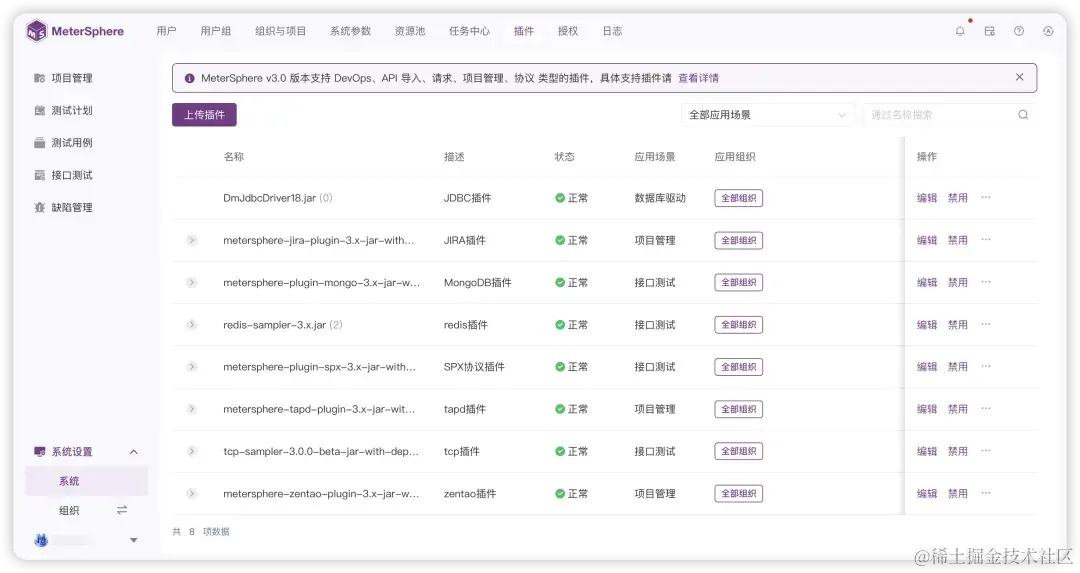
Task: Open the 全部应用场景 dropdown
Action: pos(767,115)
